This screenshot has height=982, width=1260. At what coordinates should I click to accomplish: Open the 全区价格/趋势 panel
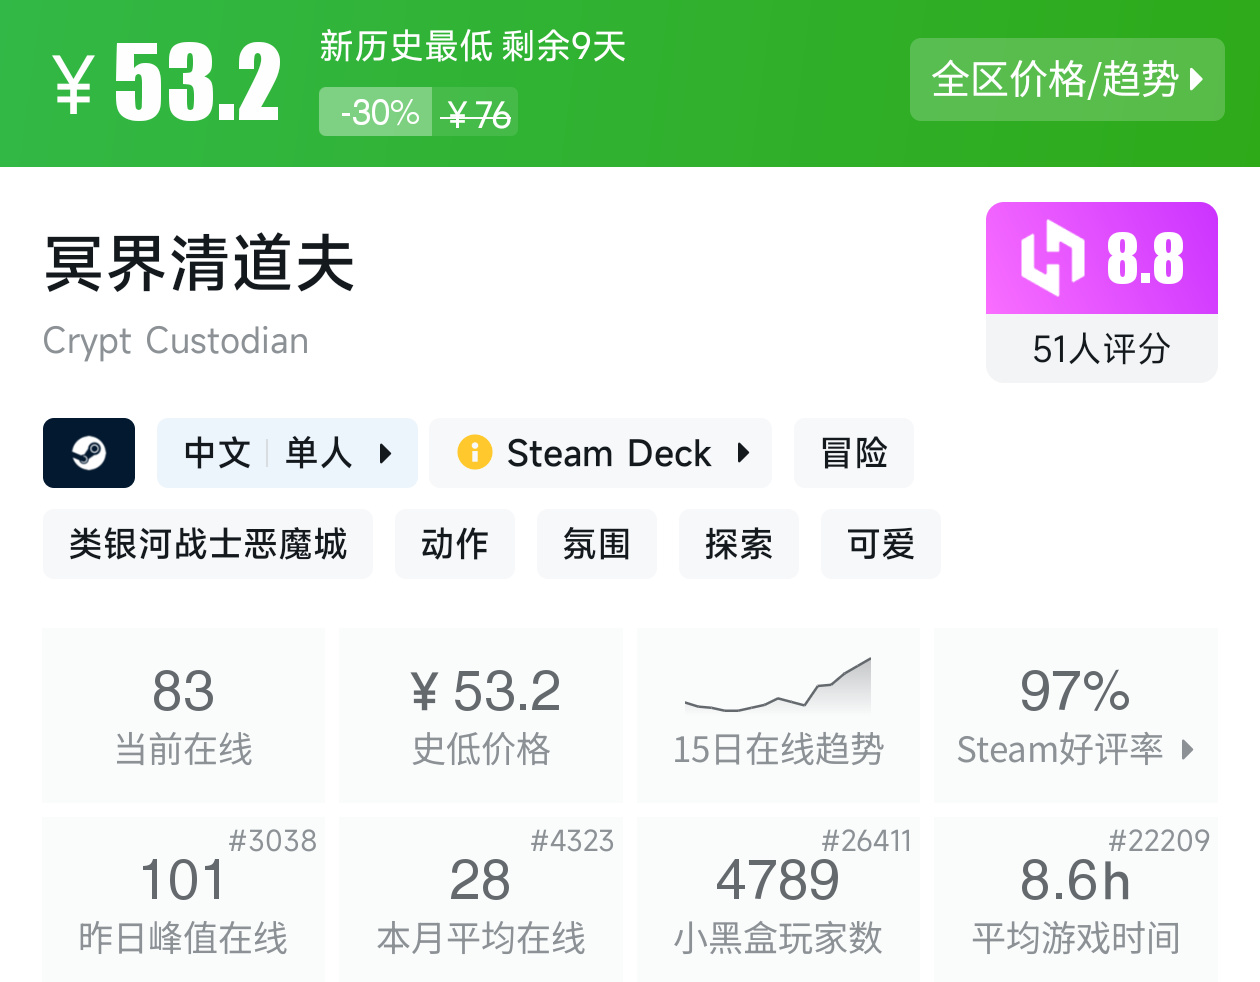pos(1066,80)
